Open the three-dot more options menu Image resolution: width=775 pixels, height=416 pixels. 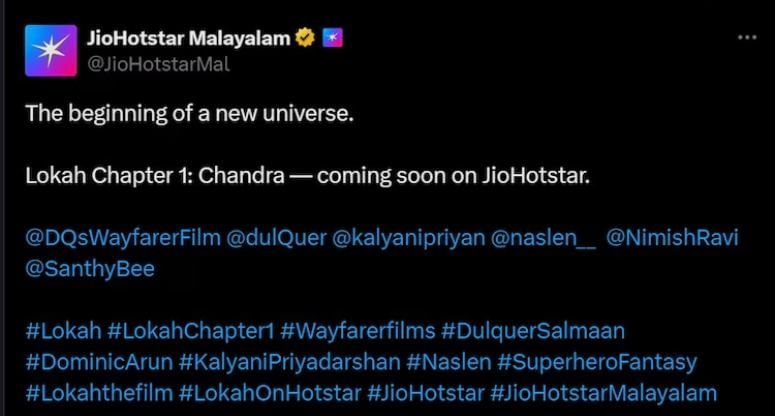pyautogui.click(x=747, y=38)
